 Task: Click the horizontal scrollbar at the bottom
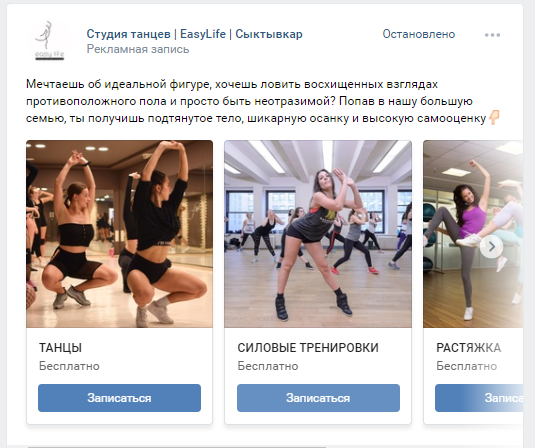pyautogui.click(x=177, y=446)
